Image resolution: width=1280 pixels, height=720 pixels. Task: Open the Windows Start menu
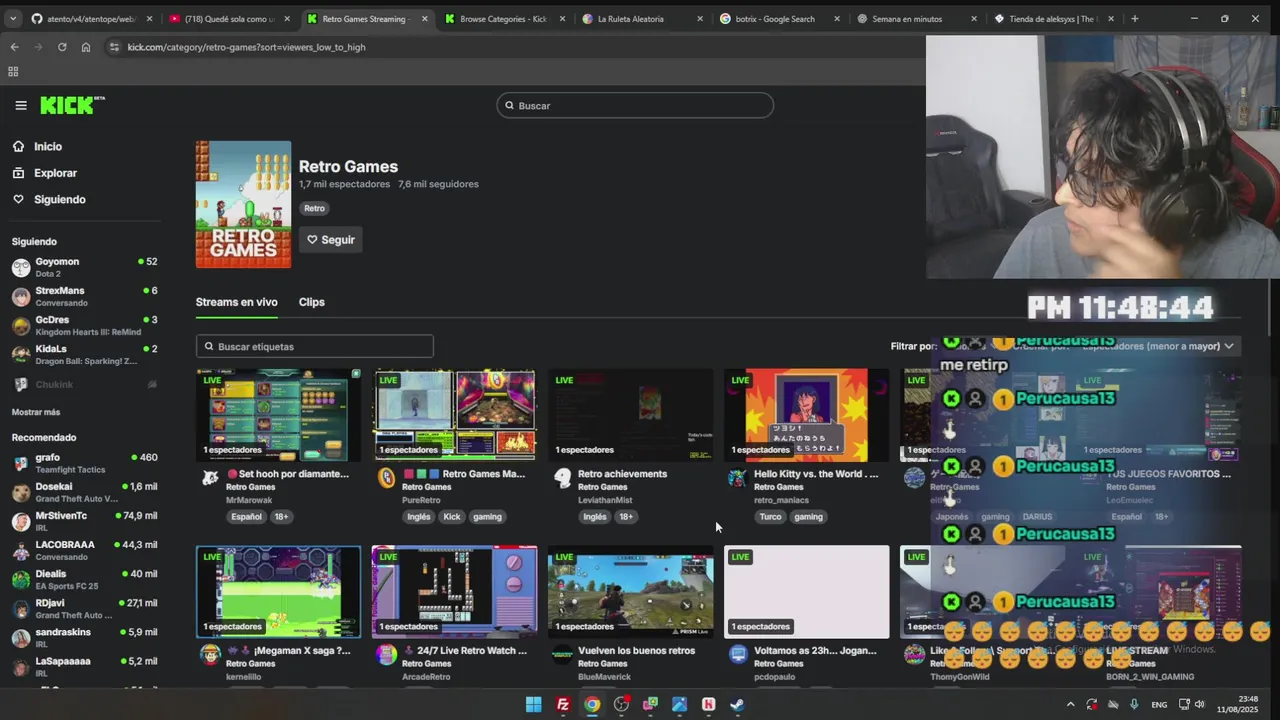pyautogui.click(x=534, y=704)
